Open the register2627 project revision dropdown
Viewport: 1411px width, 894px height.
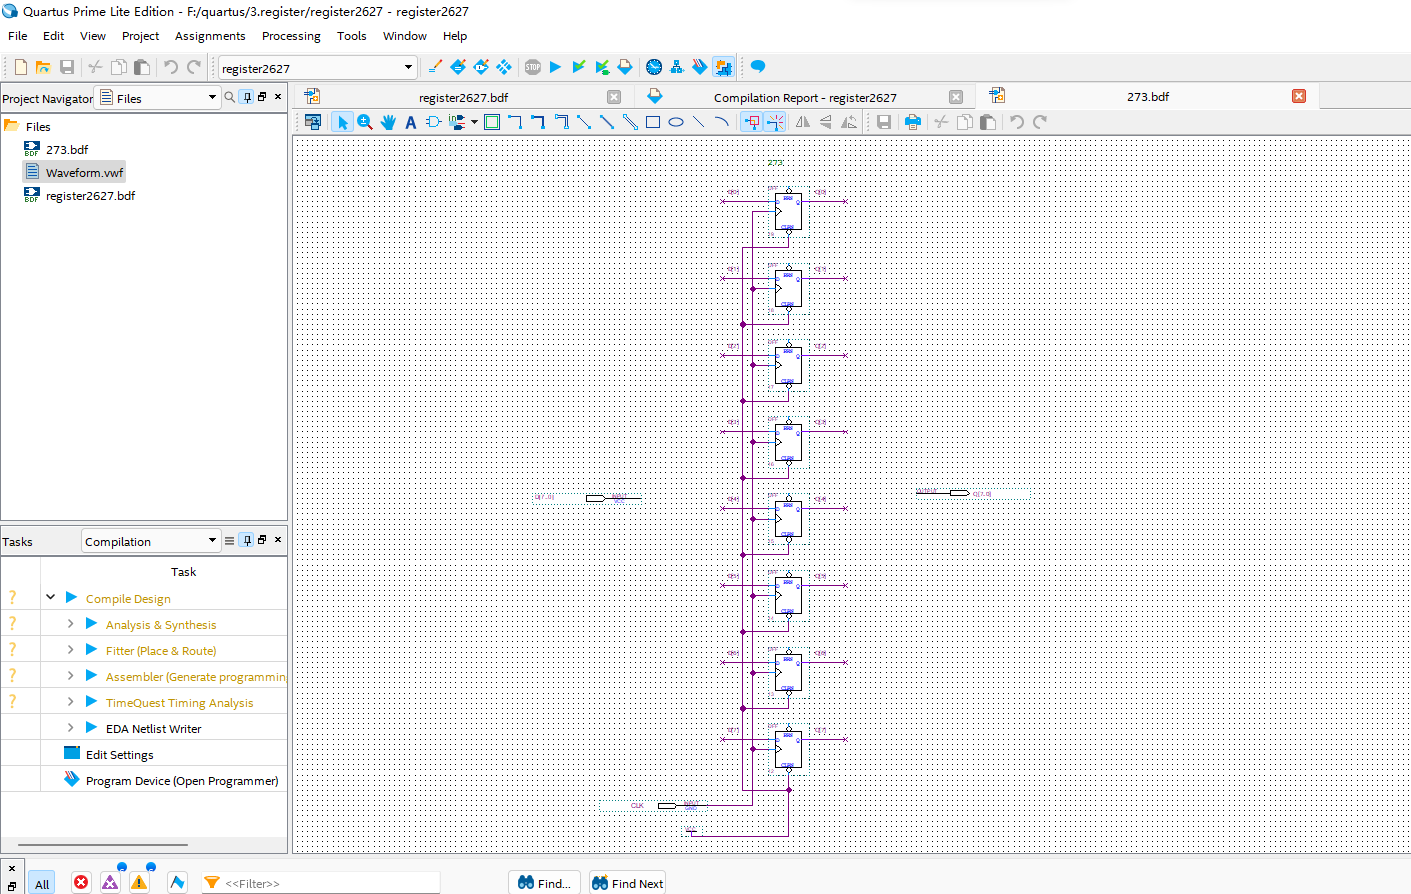408,68
